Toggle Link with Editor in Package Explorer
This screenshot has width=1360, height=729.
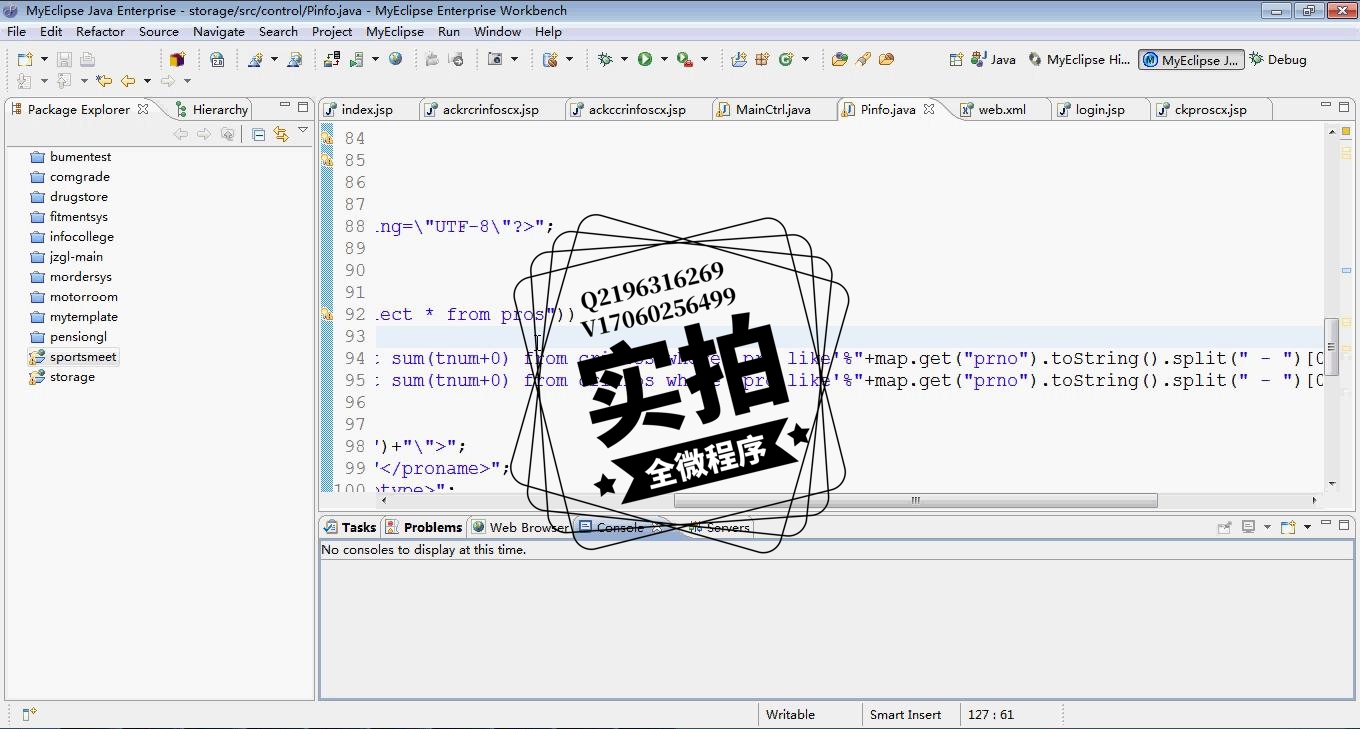[281, 134]
